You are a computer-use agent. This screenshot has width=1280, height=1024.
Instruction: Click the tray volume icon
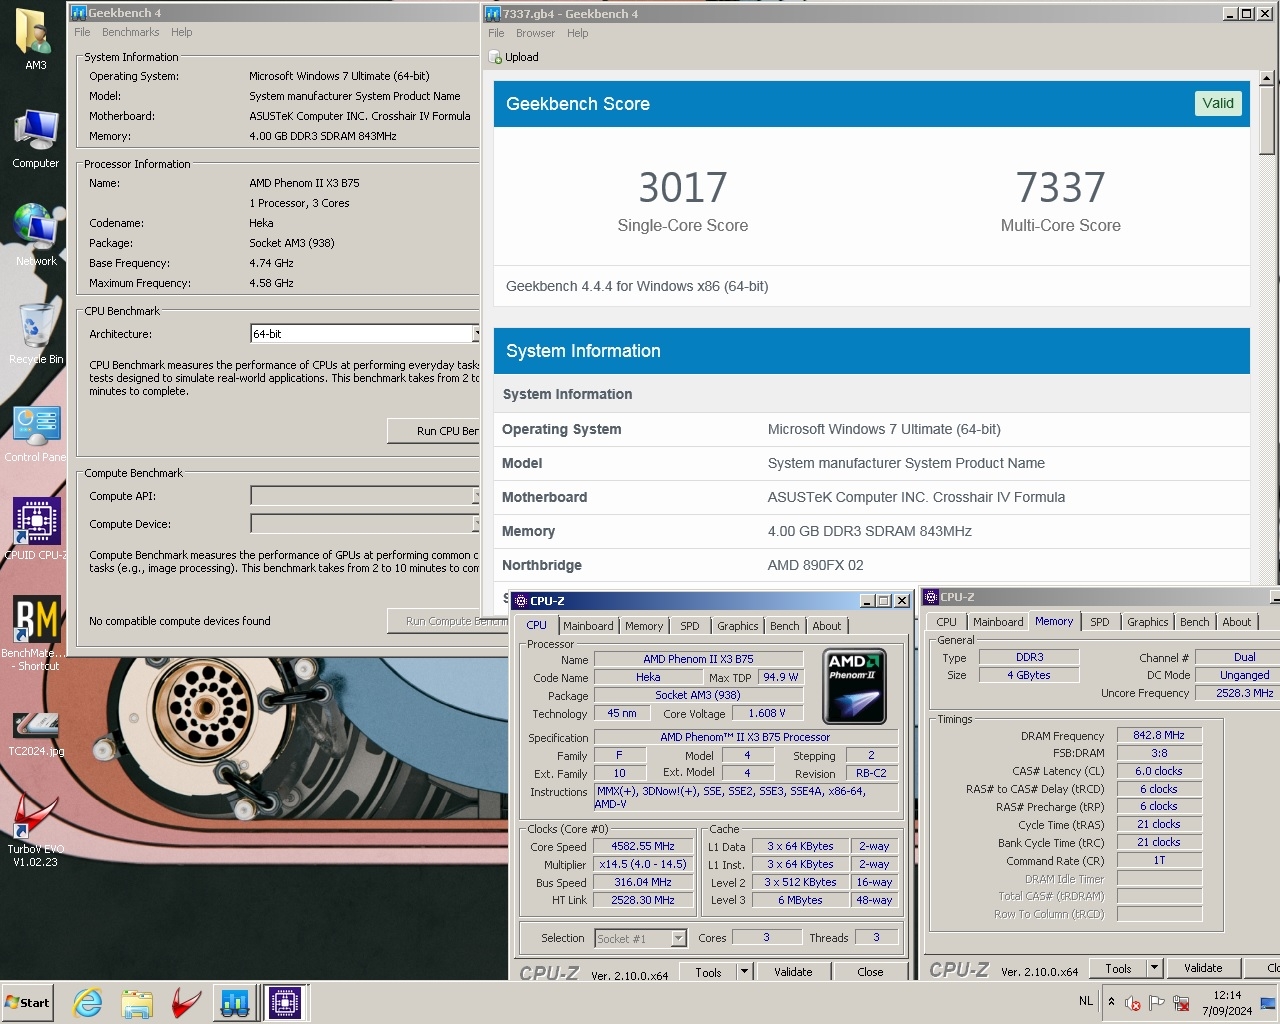(1132, 1002)
